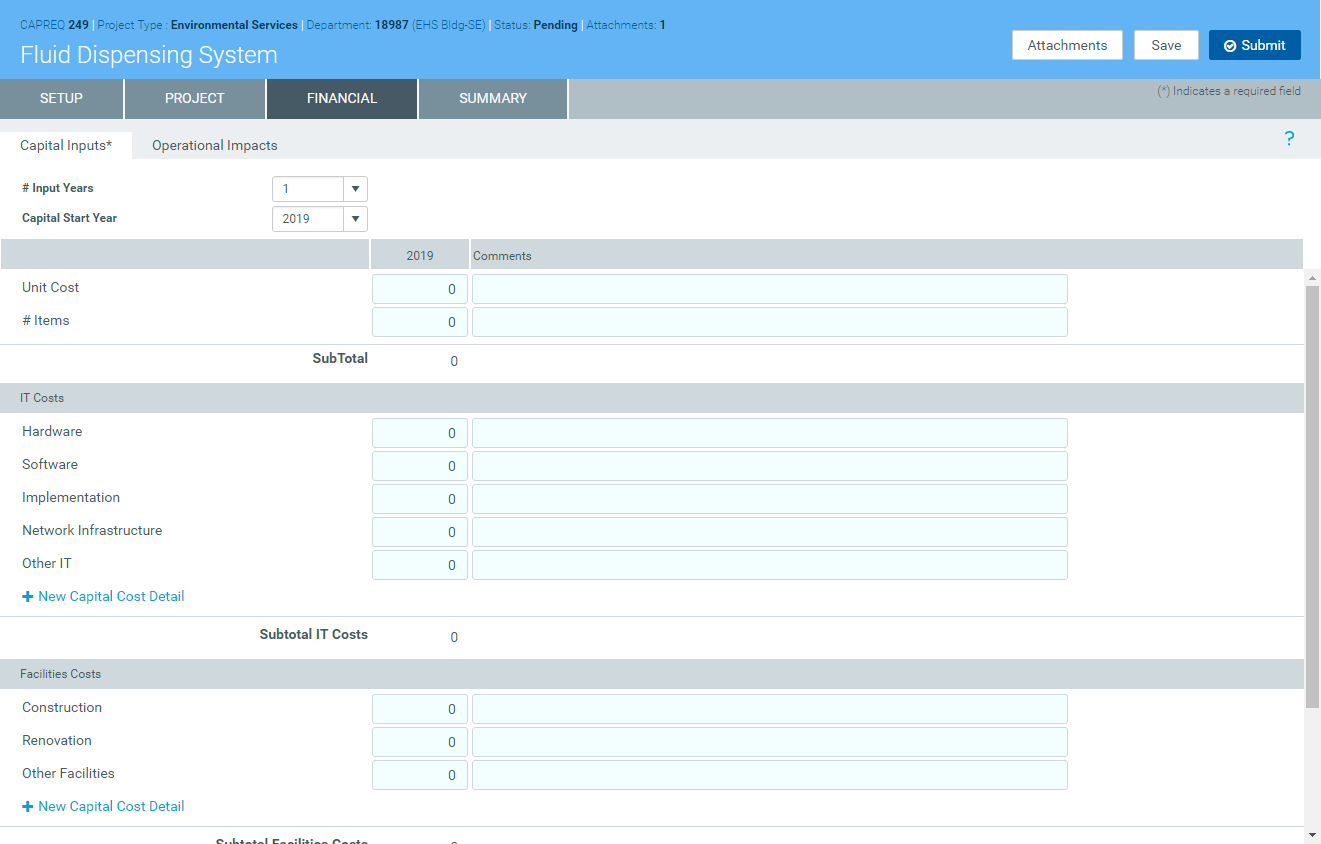This screenshot has width=1321, height=844.
Task: Expand the Capital Start Year dropdown
Action: (355, 219)
